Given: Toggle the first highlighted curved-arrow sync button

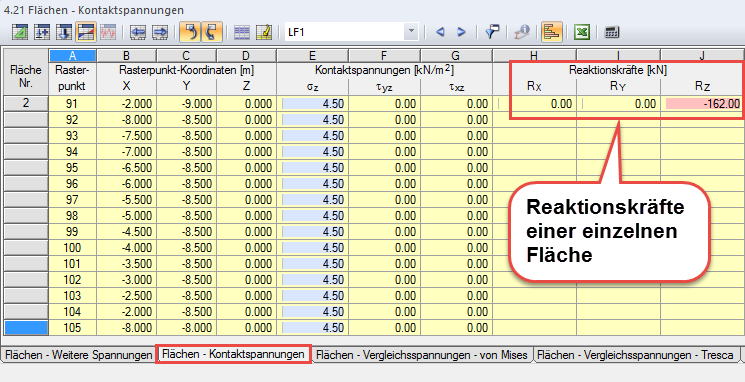Looking at the screenshot, I should (x=190, y=32).
